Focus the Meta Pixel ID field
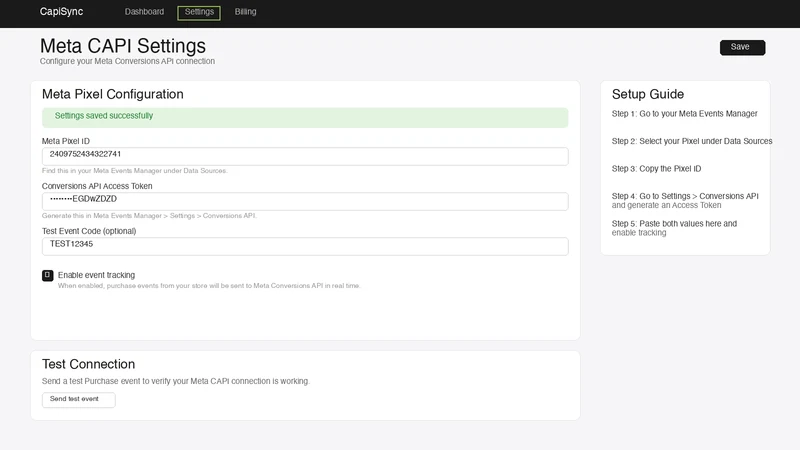The height and width of the screenshot is (450, 800). tap(305, 156)
